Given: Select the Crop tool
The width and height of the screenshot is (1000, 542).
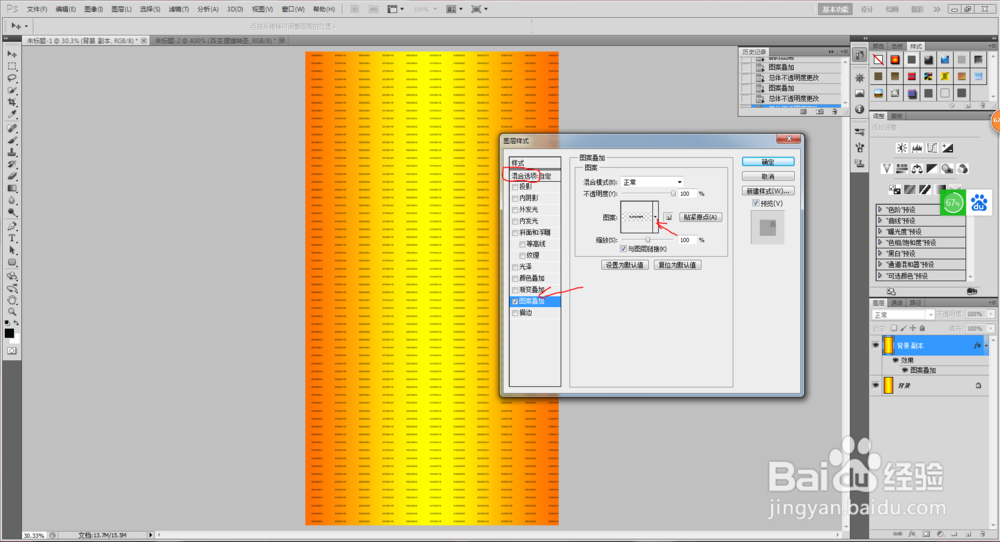Looking at the screenshot, I should pos(12,103).
